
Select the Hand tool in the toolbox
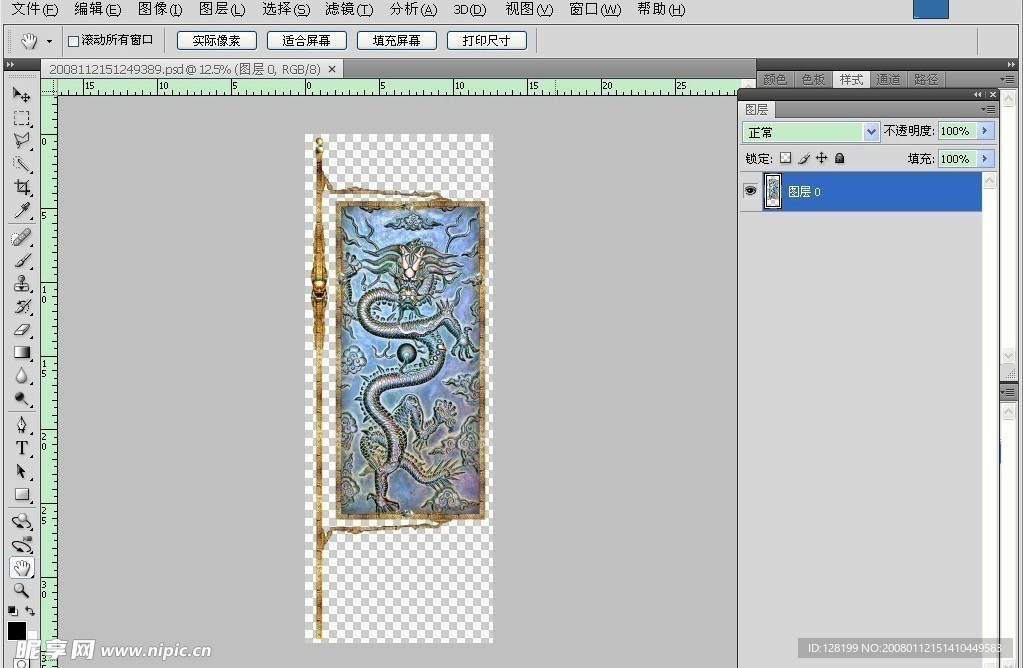[x=22, y=568]
